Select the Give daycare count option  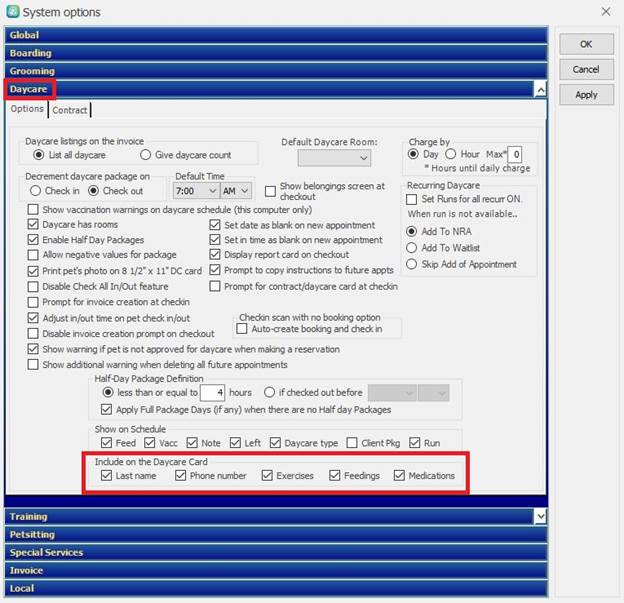point(146,156)
